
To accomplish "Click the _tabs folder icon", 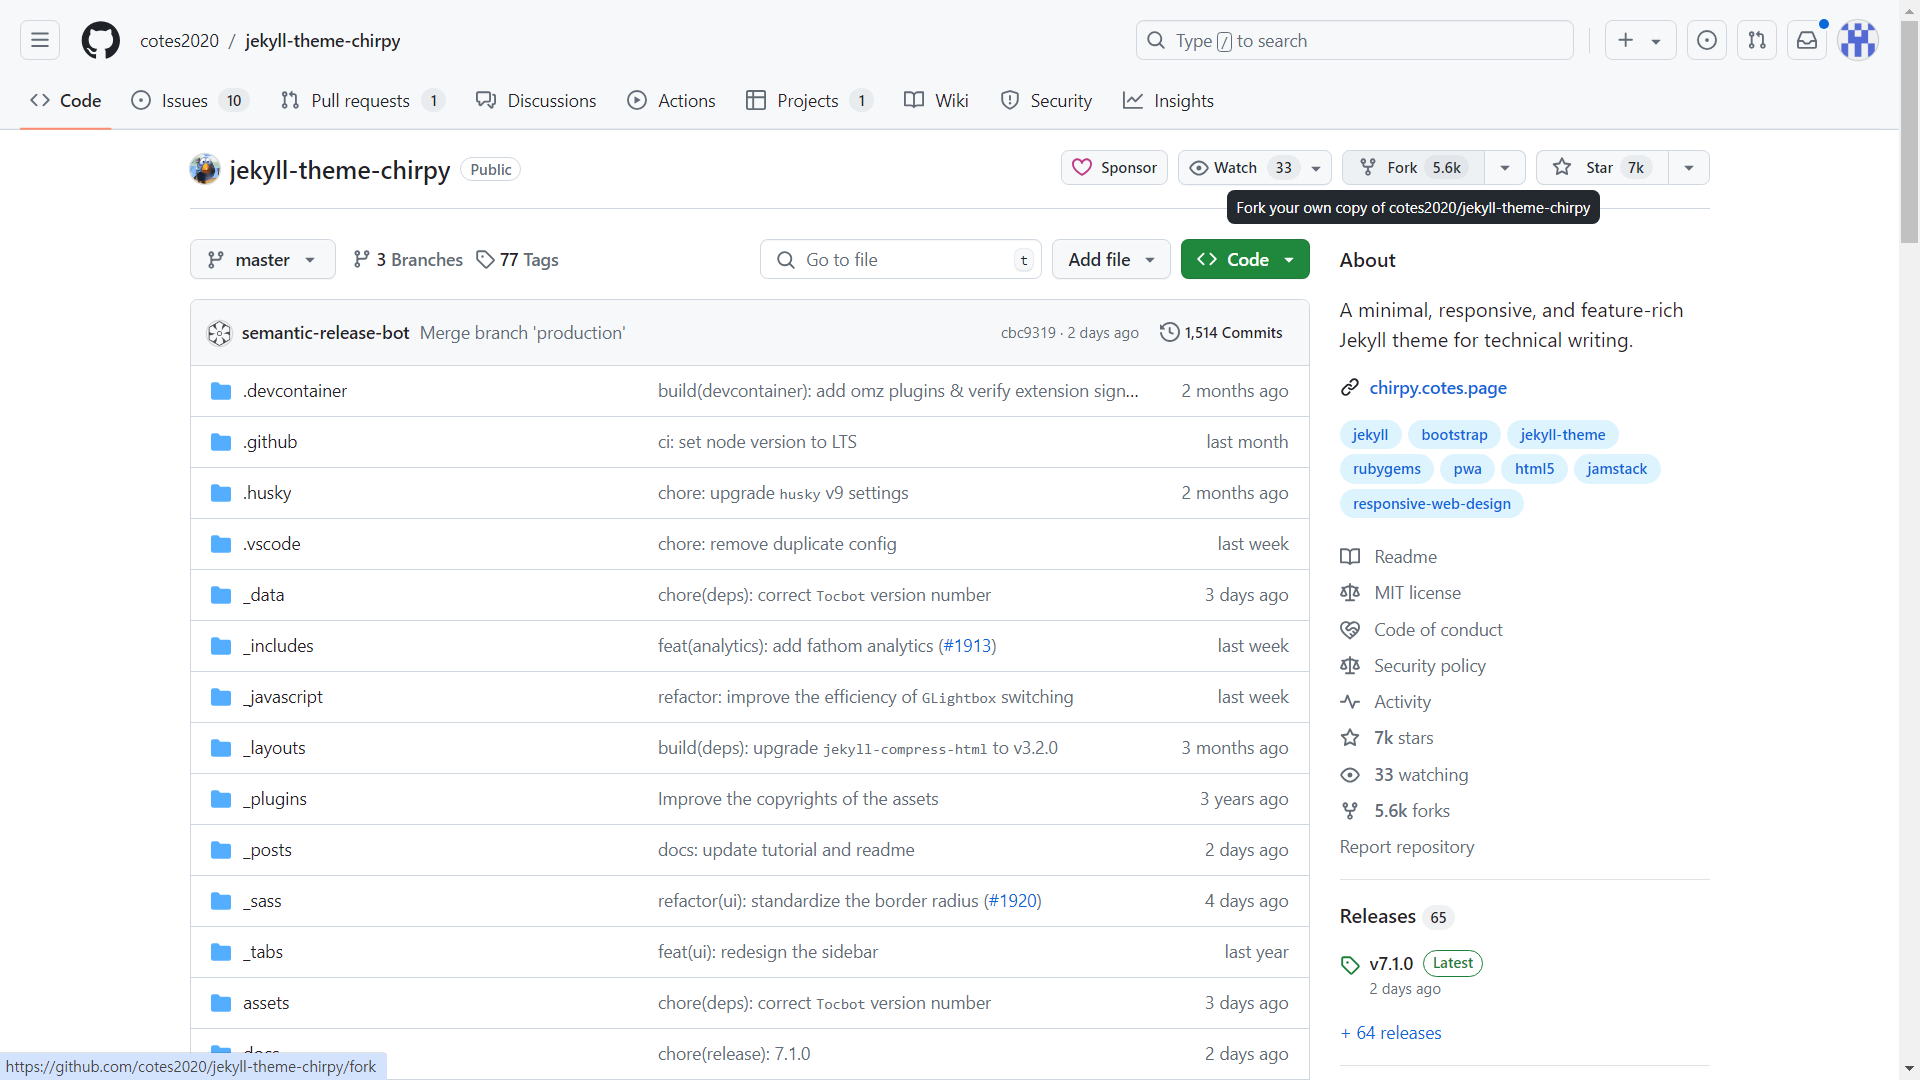I will click(x=221, y=952).
